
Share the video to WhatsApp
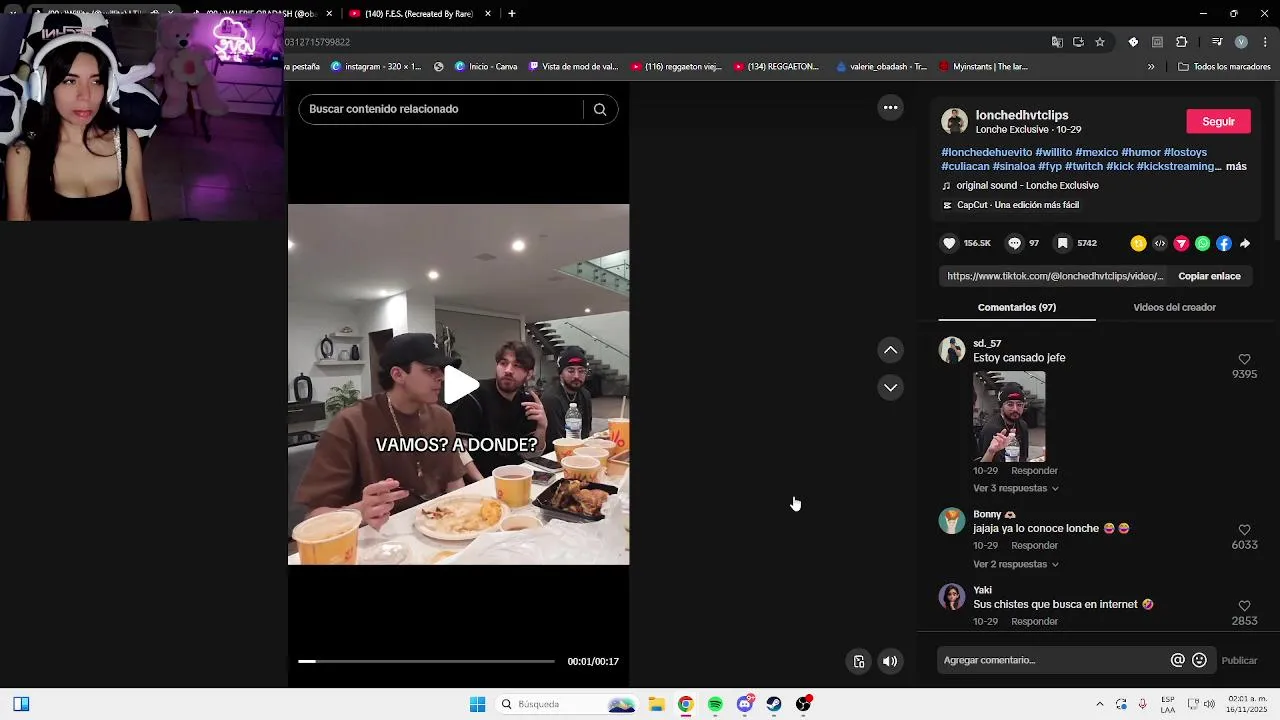(x=1202, y=243)
